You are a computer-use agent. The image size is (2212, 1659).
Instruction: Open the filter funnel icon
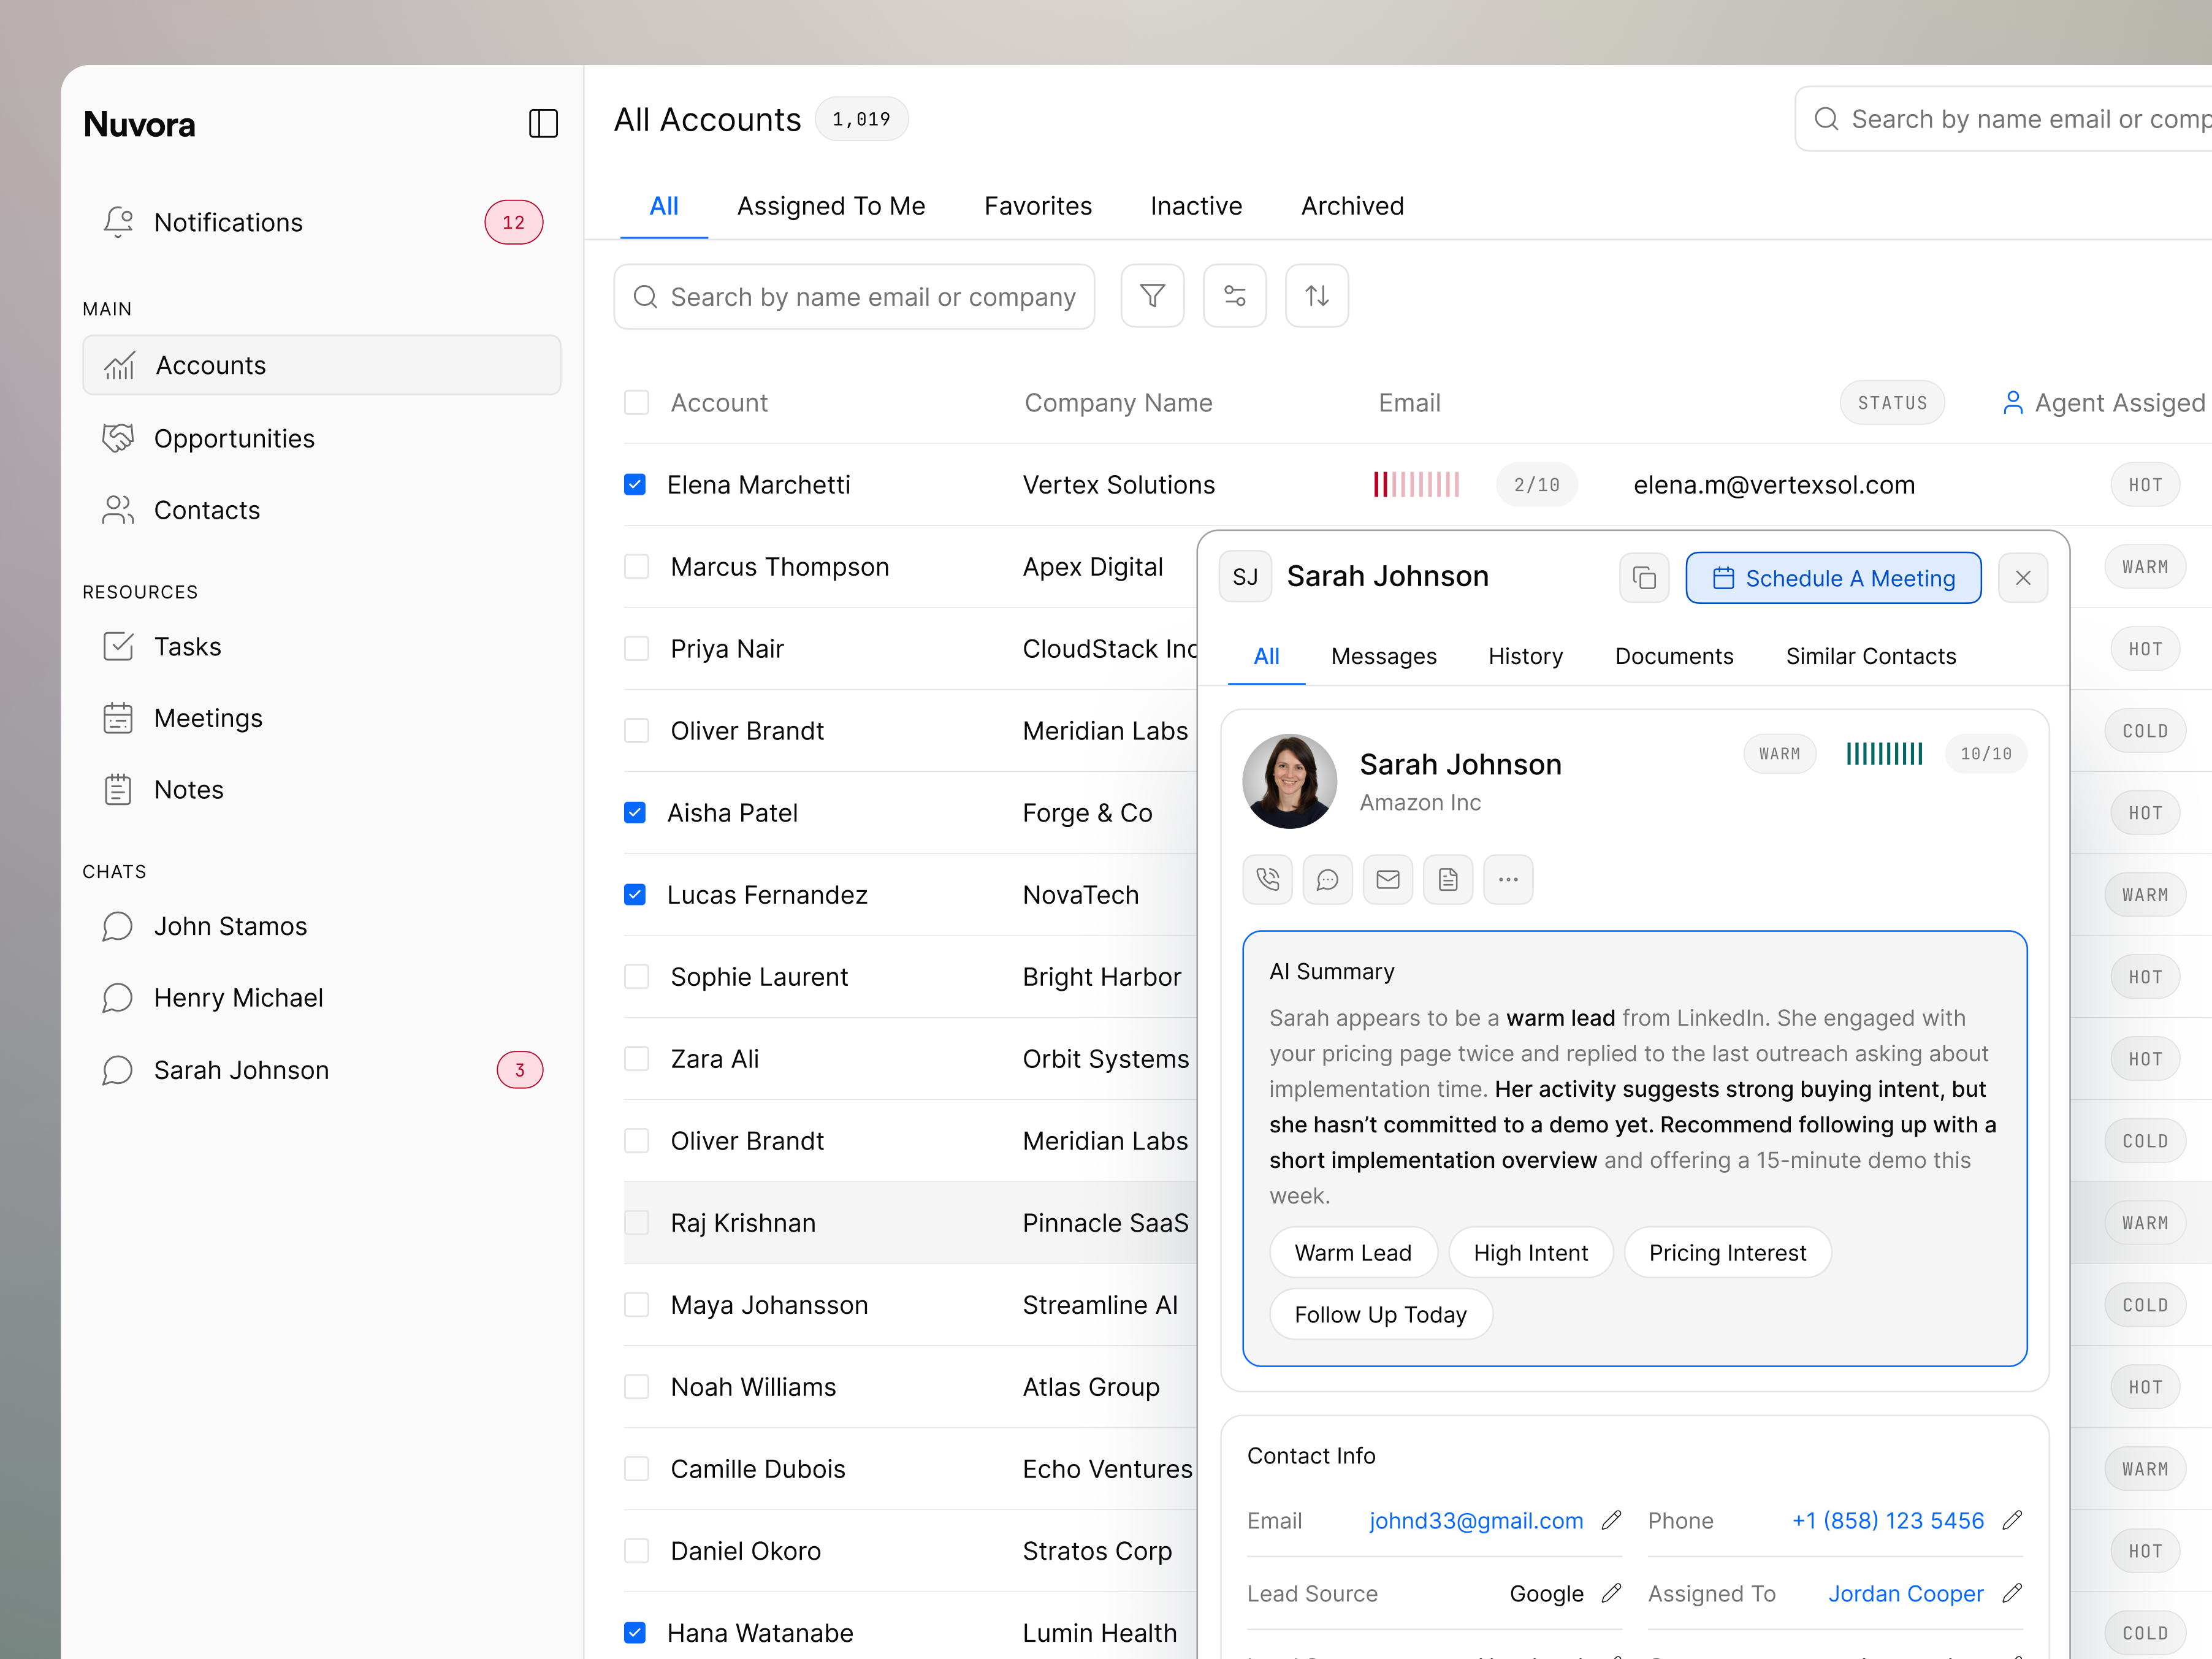pyautogui.click(x=1152, y=296)
